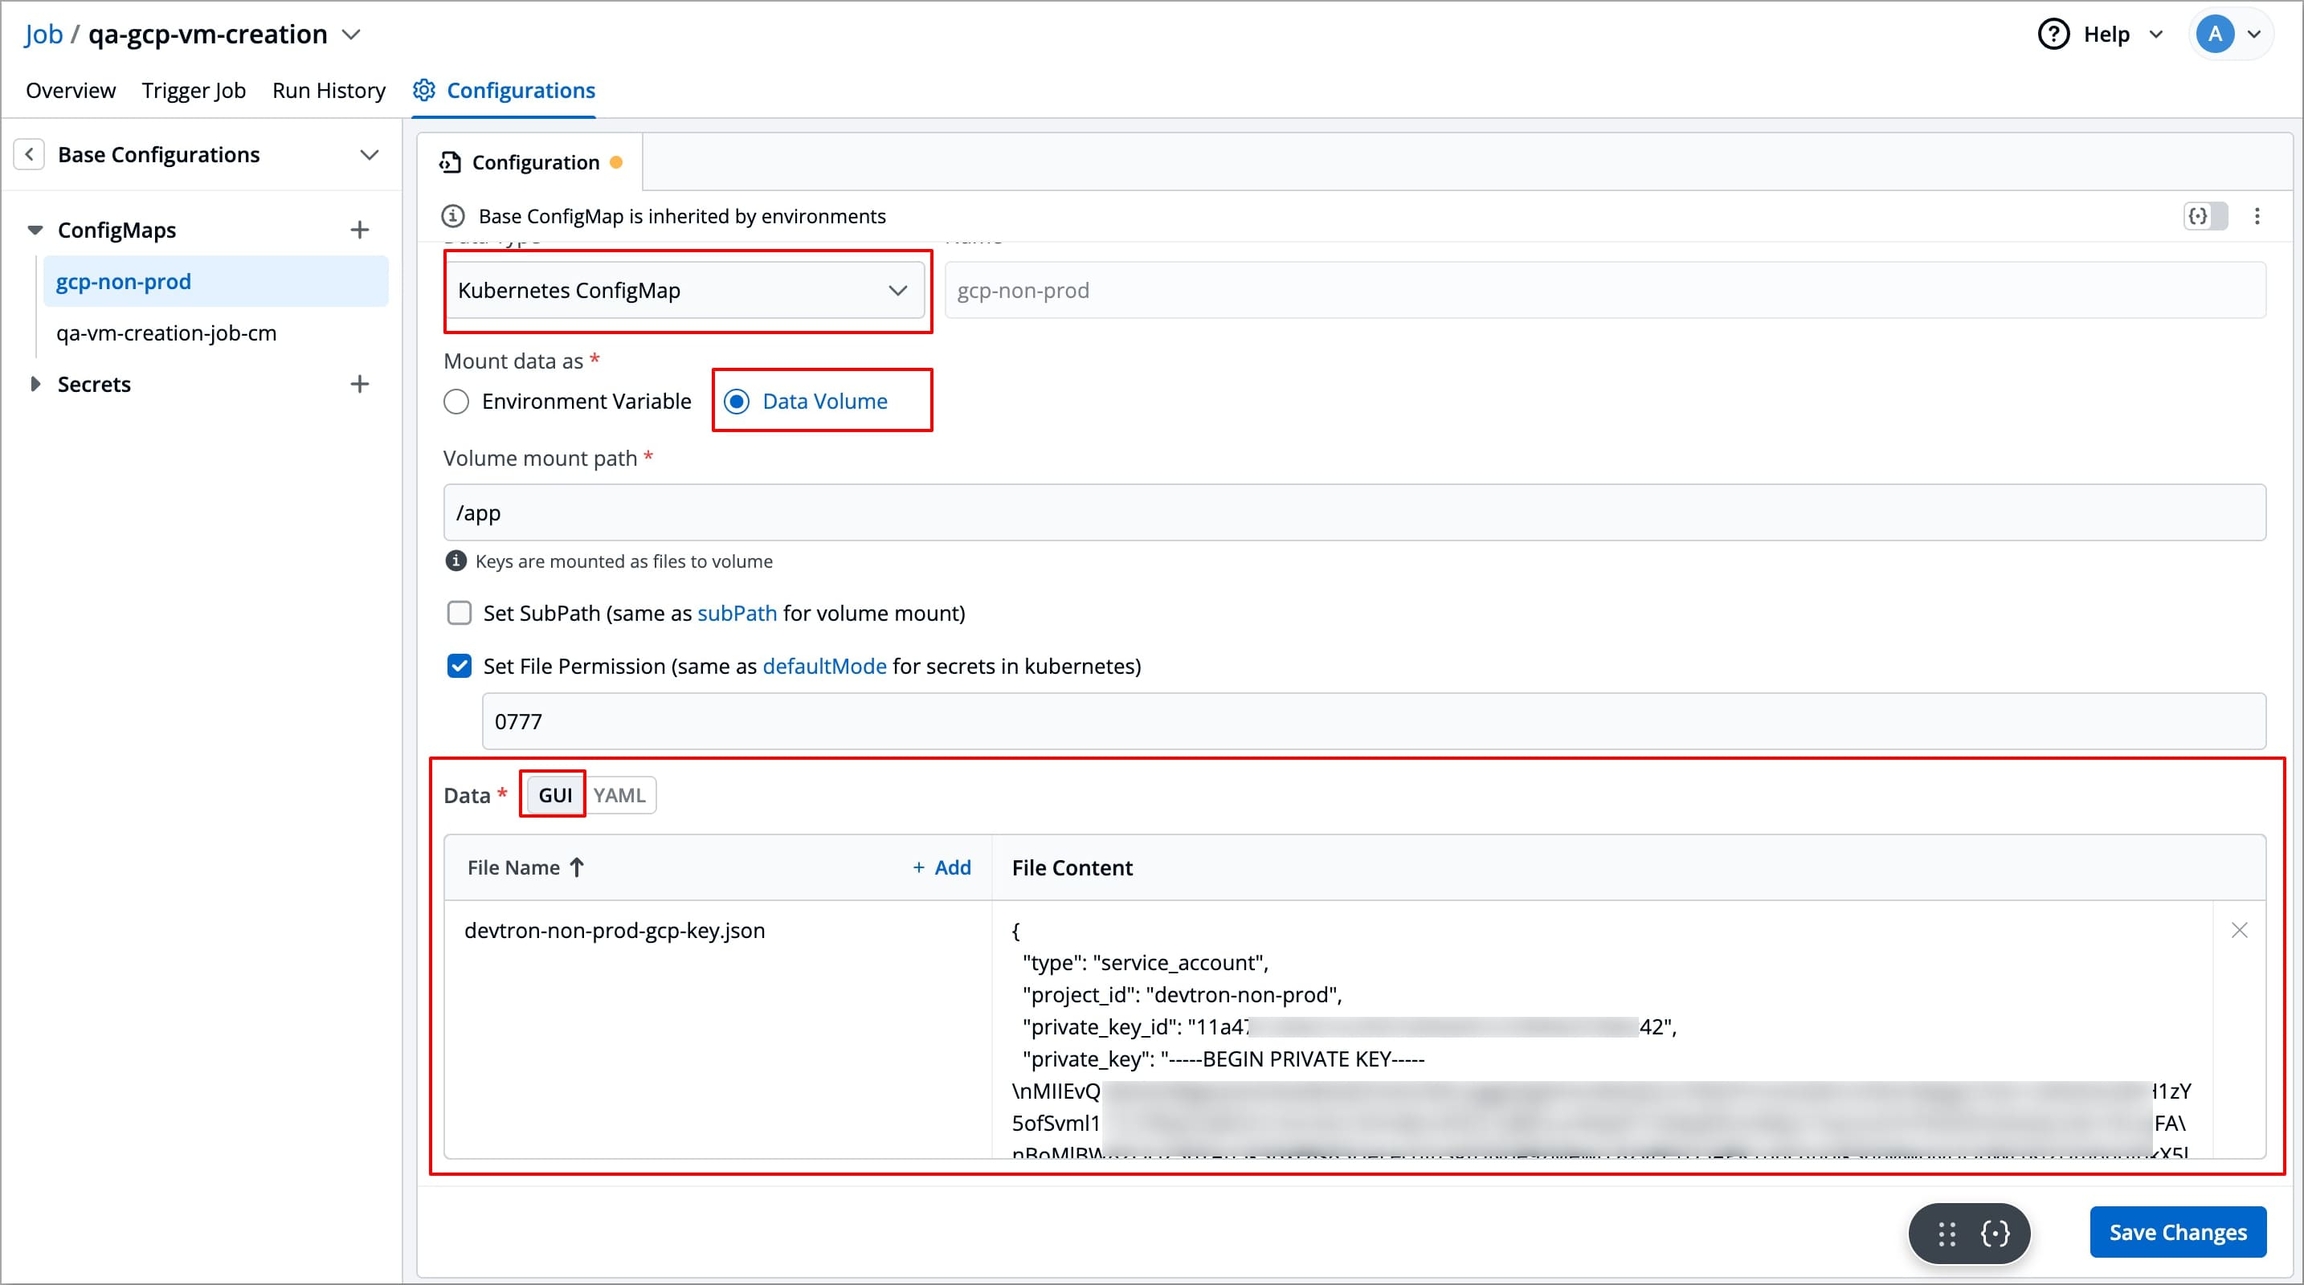Enable the Set SubPath checkbox

(459, 613)
